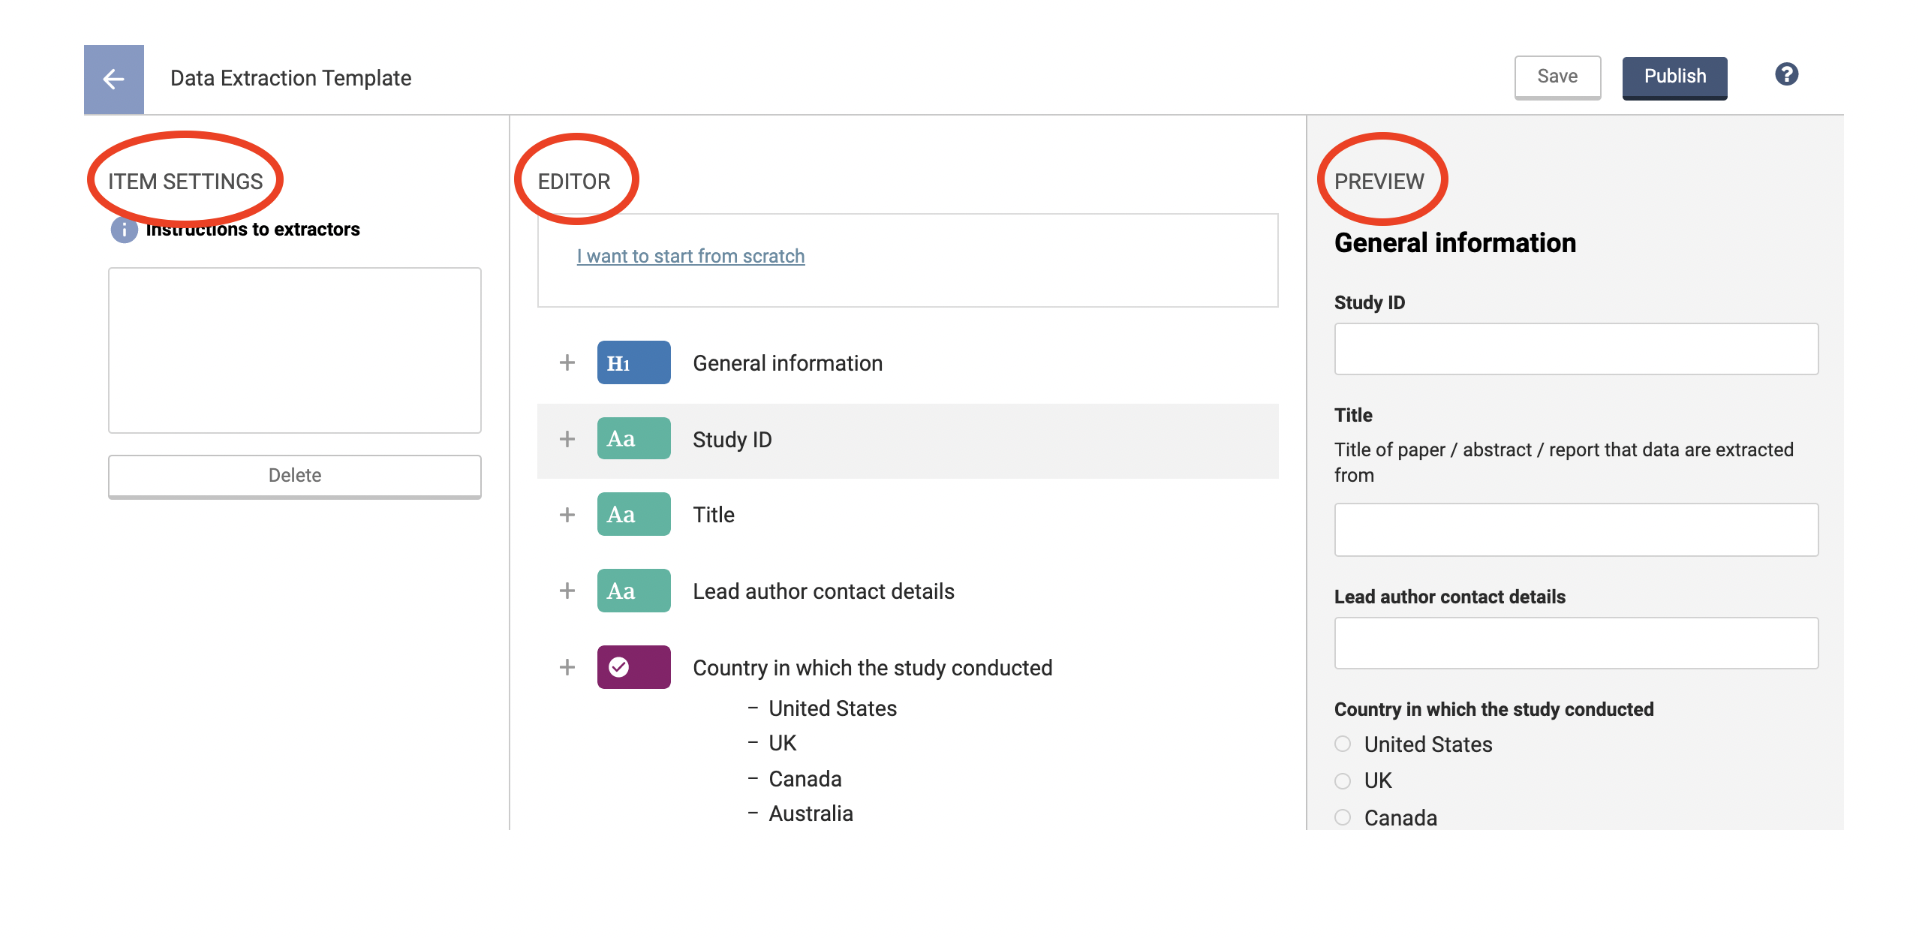Publish the data extraction template
Screen dimensions: 1918x938
pyautogui.click(x=1674, y=77)
